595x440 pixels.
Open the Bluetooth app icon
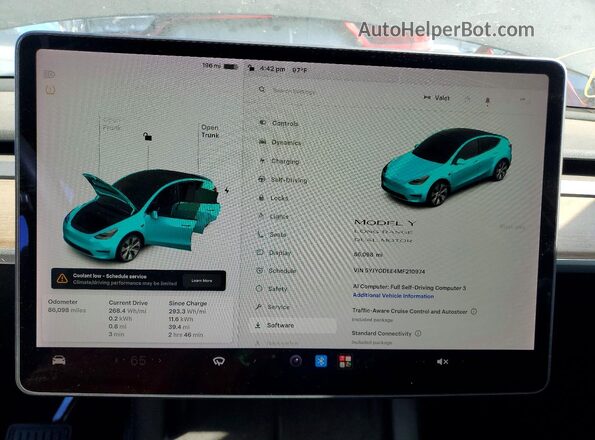point(321,361)
